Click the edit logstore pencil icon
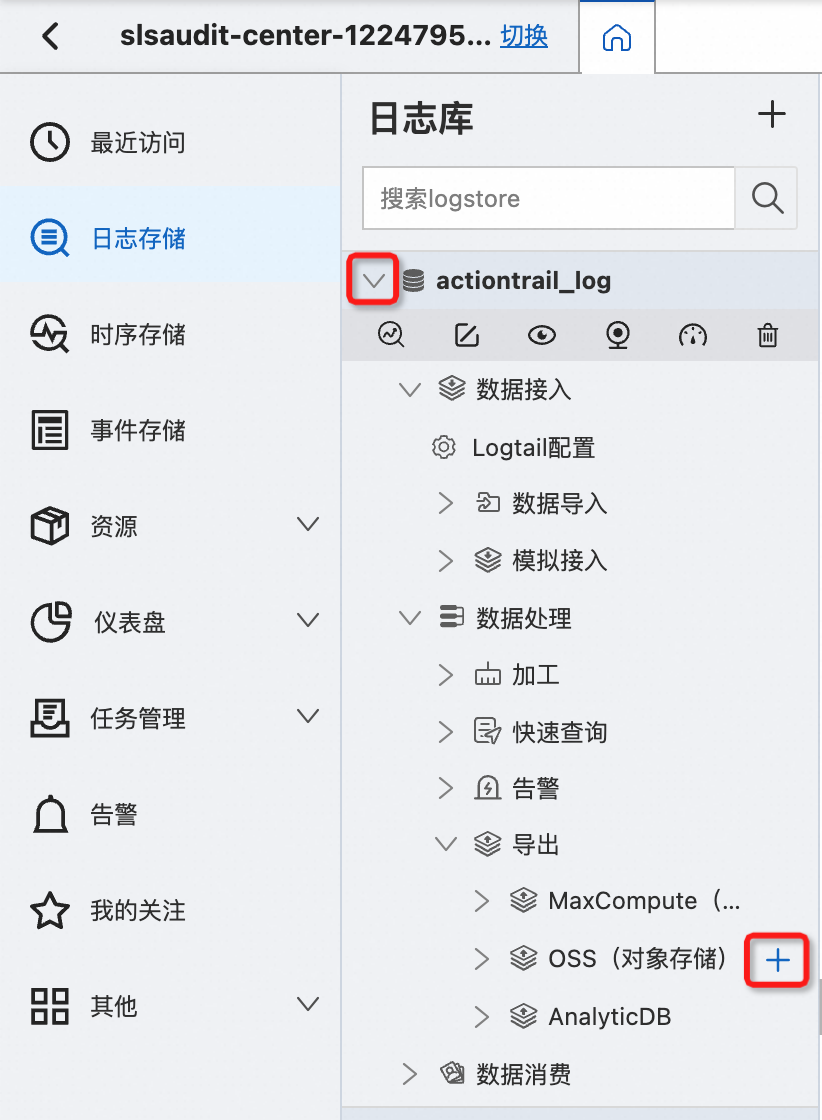Screen dimensions: 822x1120 (x=466, y=334)
